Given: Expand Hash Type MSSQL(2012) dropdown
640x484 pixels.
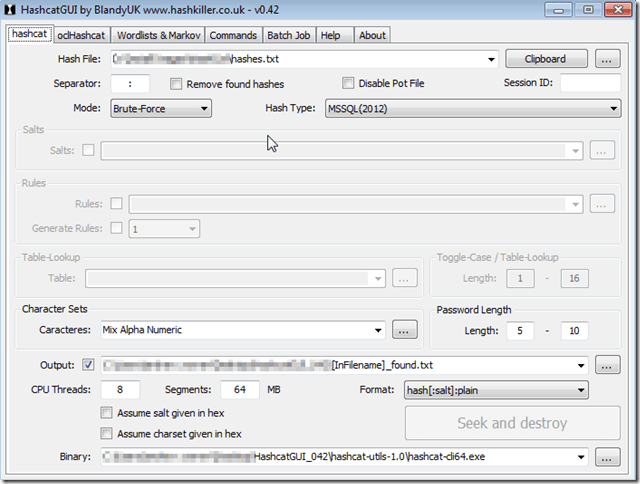Looking at the screenshot, I should 472,108.
